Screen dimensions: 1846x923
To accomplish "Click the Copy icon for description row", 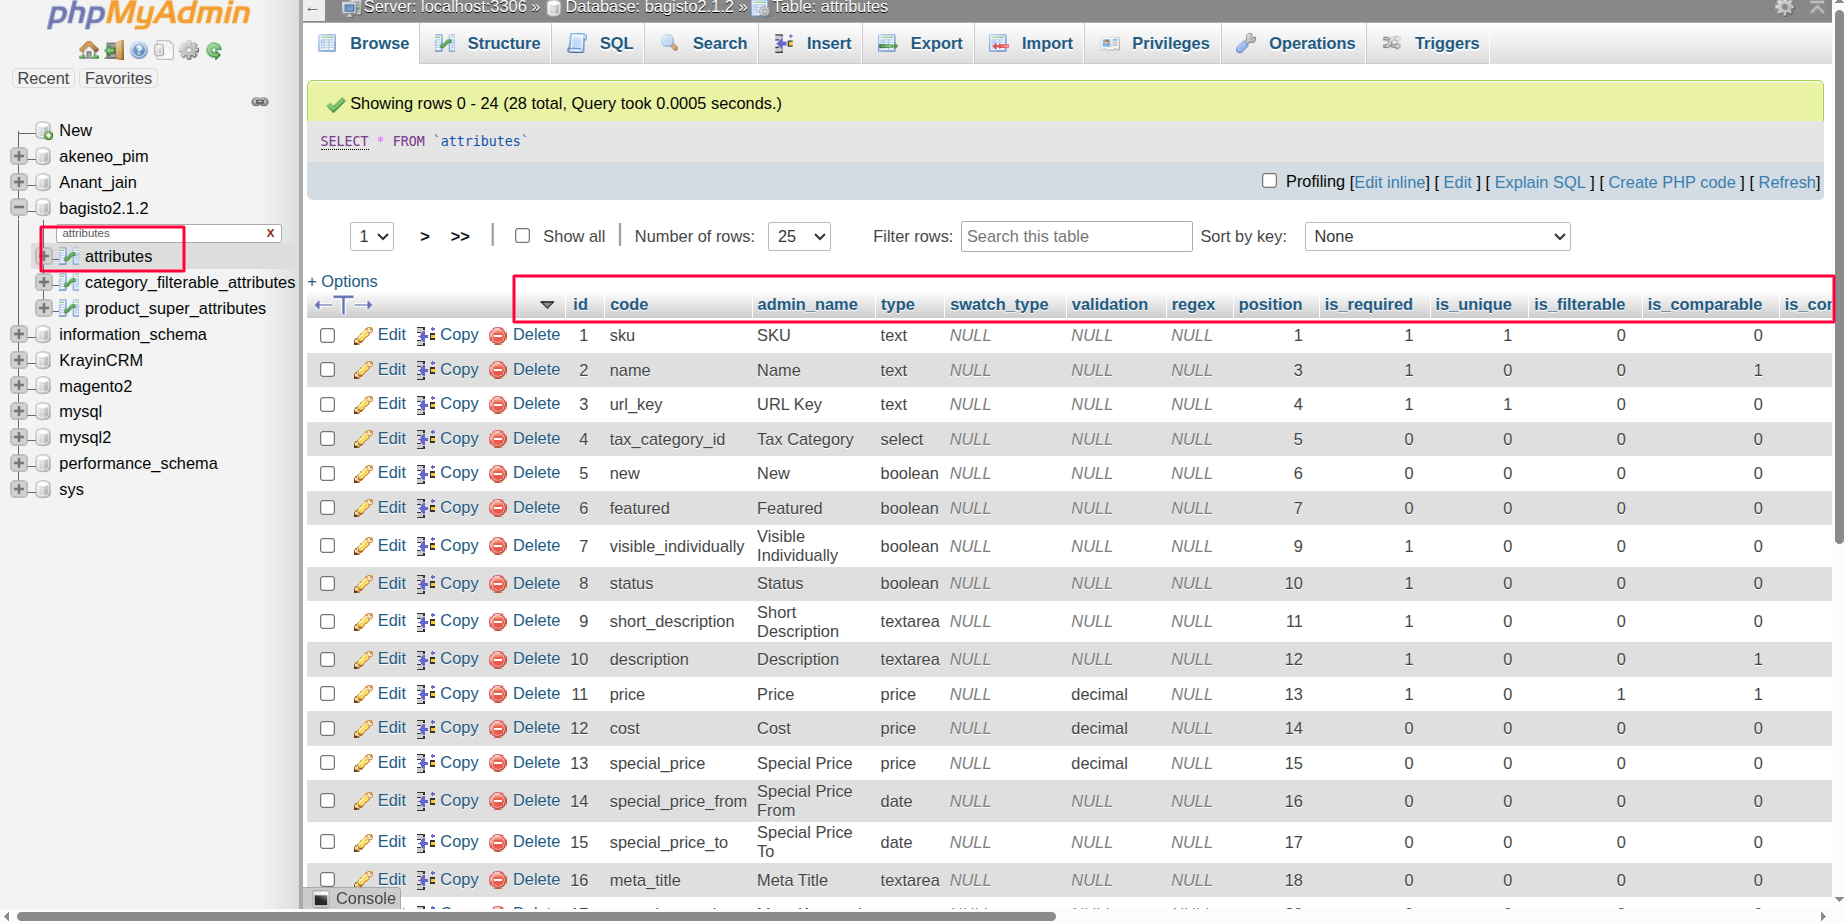I will (x=426, y=660).
